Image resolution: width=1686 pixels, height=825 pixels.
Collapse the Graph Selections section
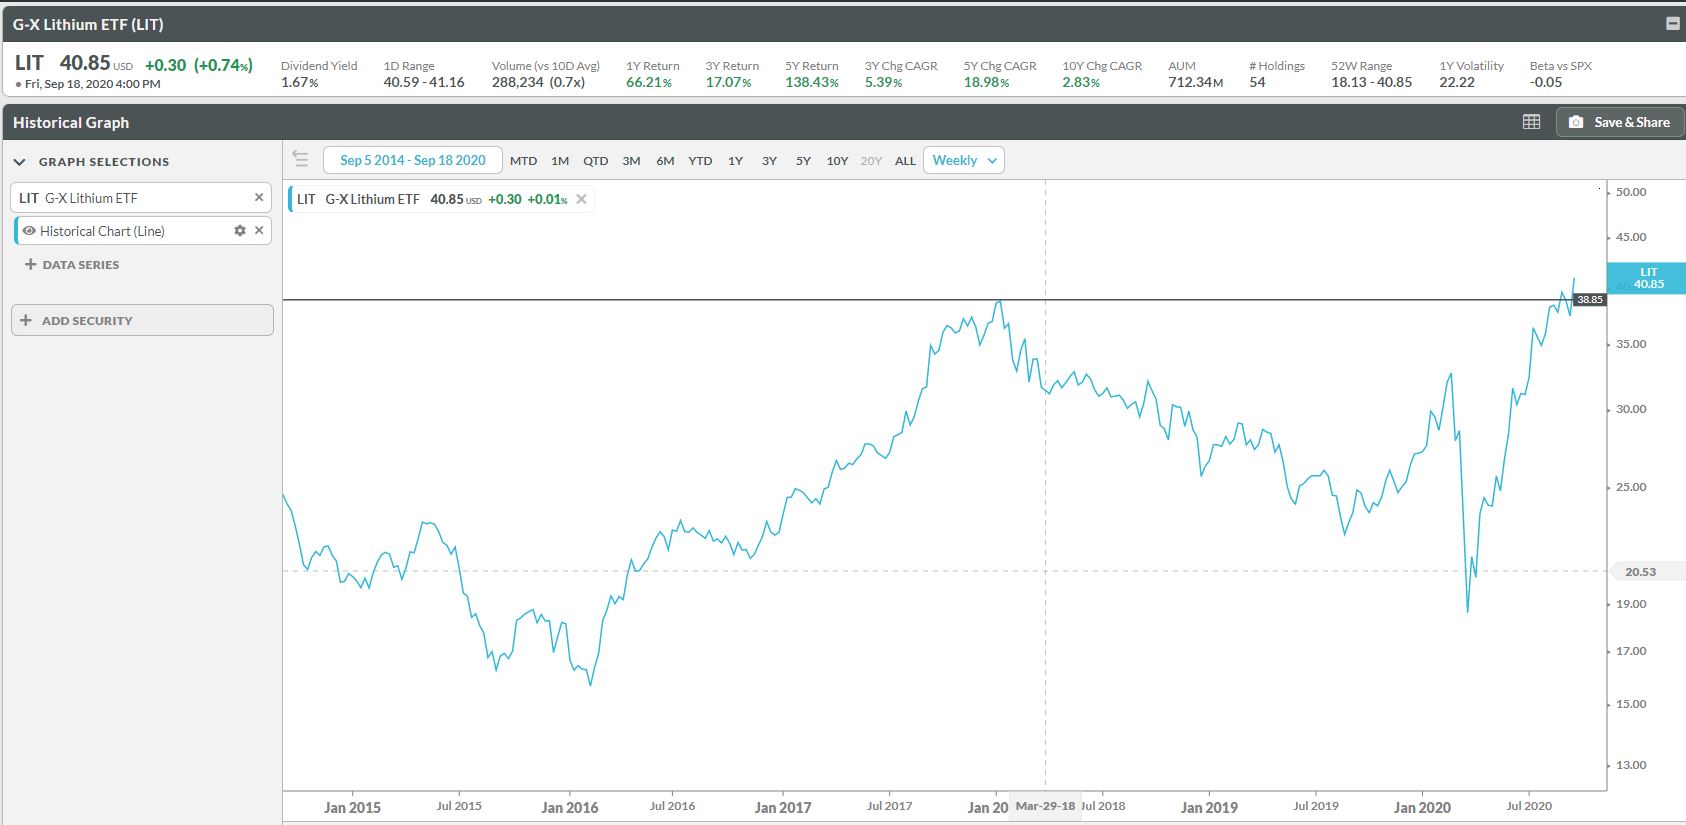[19, 162]
